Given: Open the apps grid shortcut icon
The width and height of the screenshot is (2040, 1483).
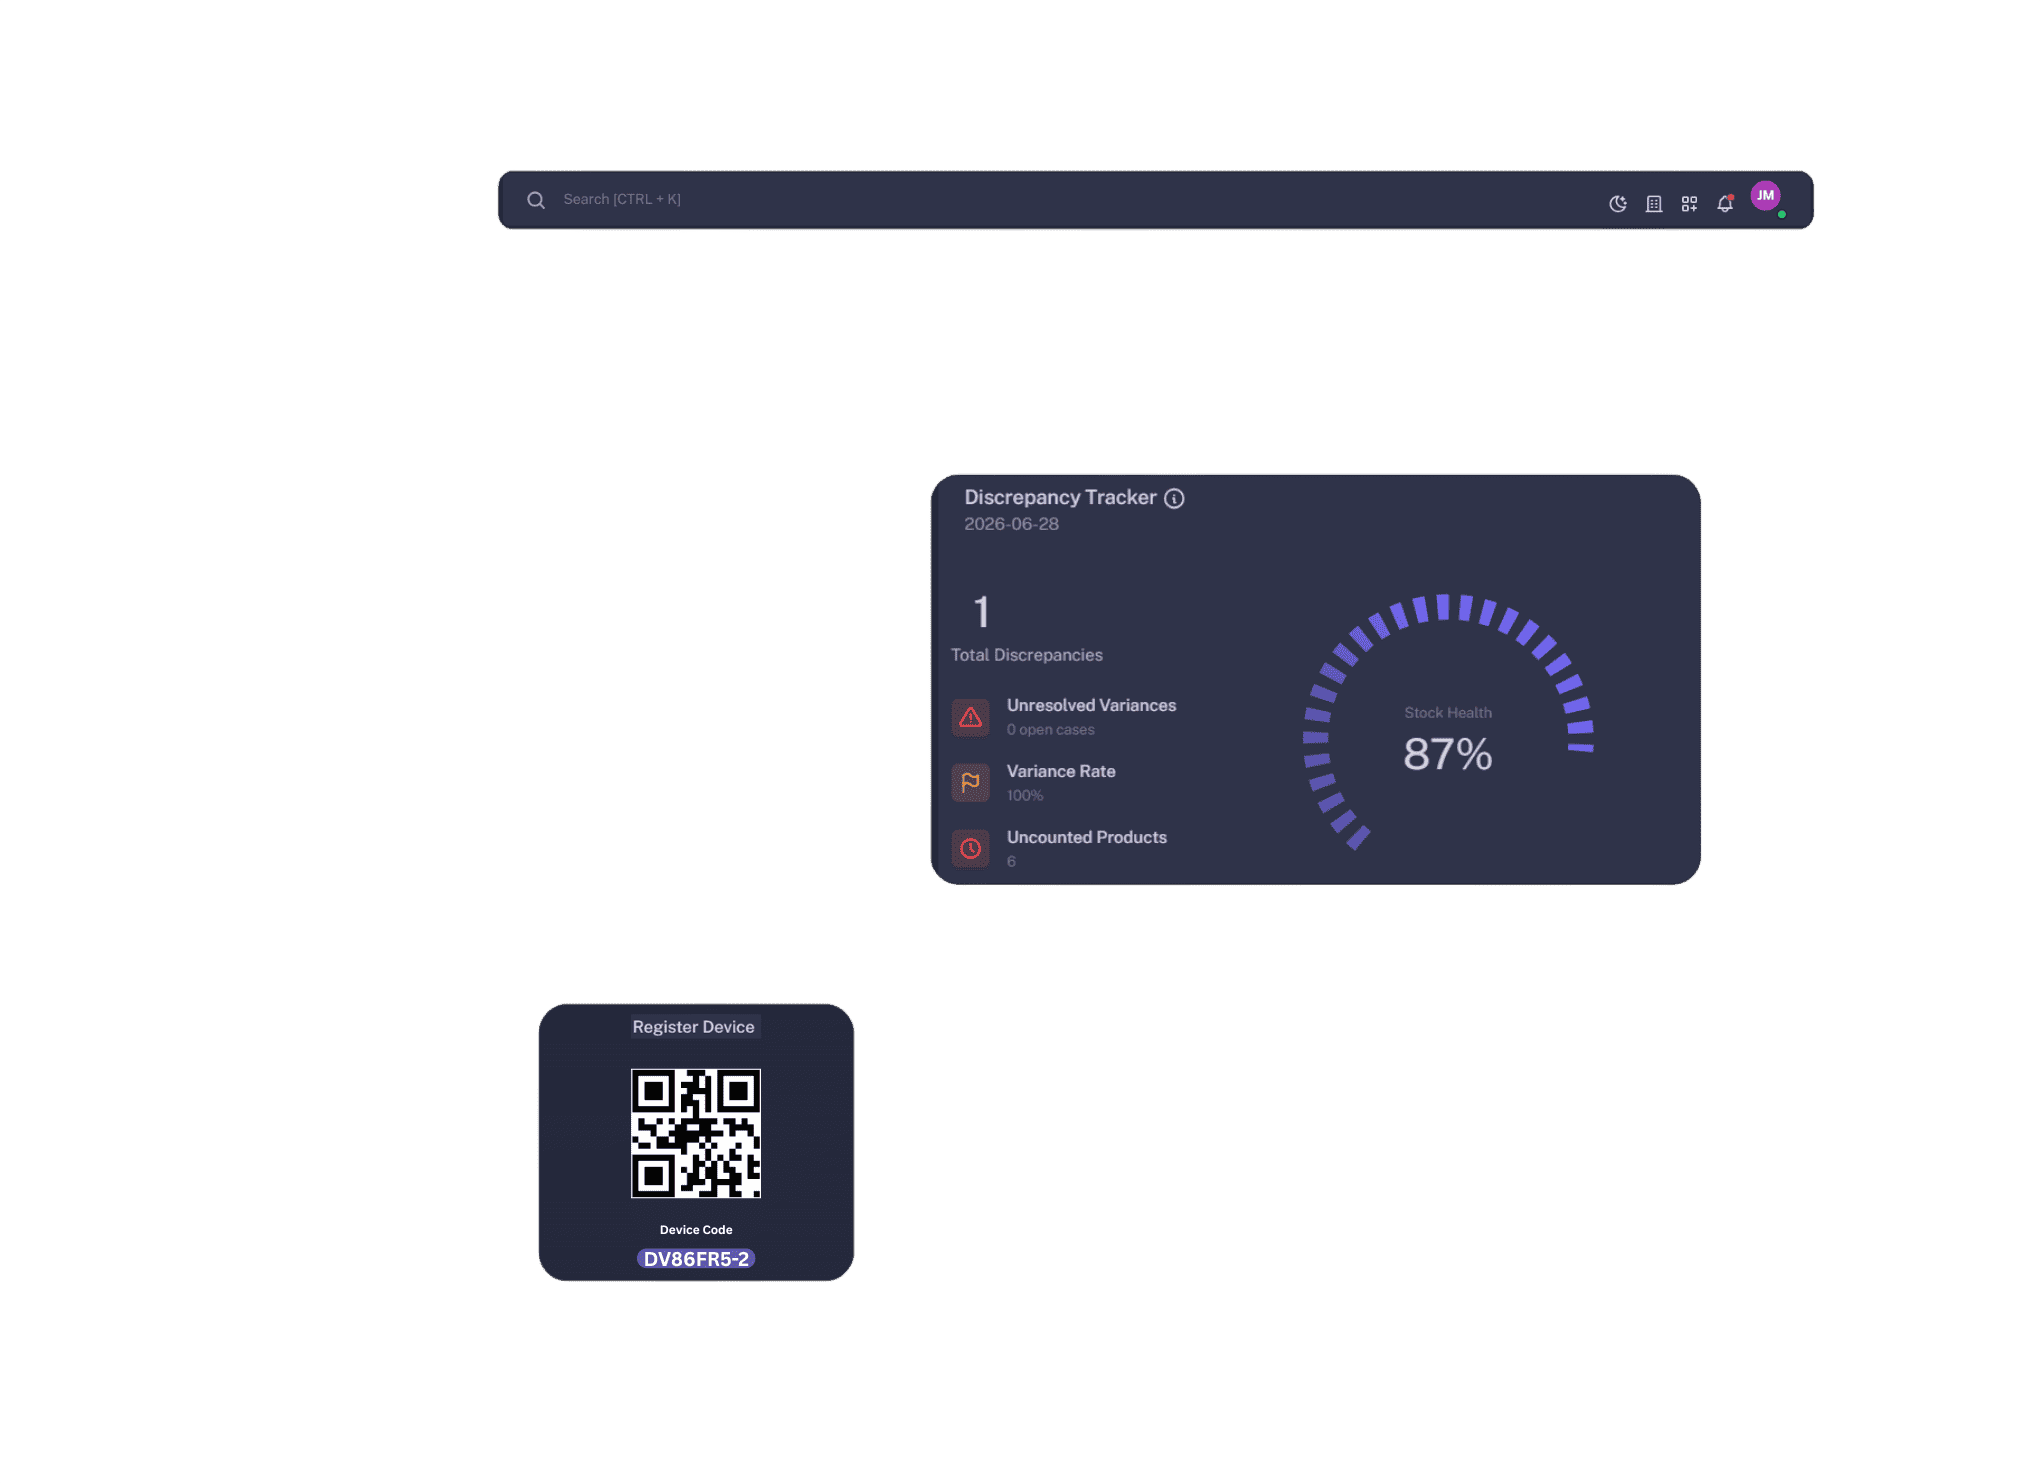Looking at the screenshot, I should coord(1689,204).
